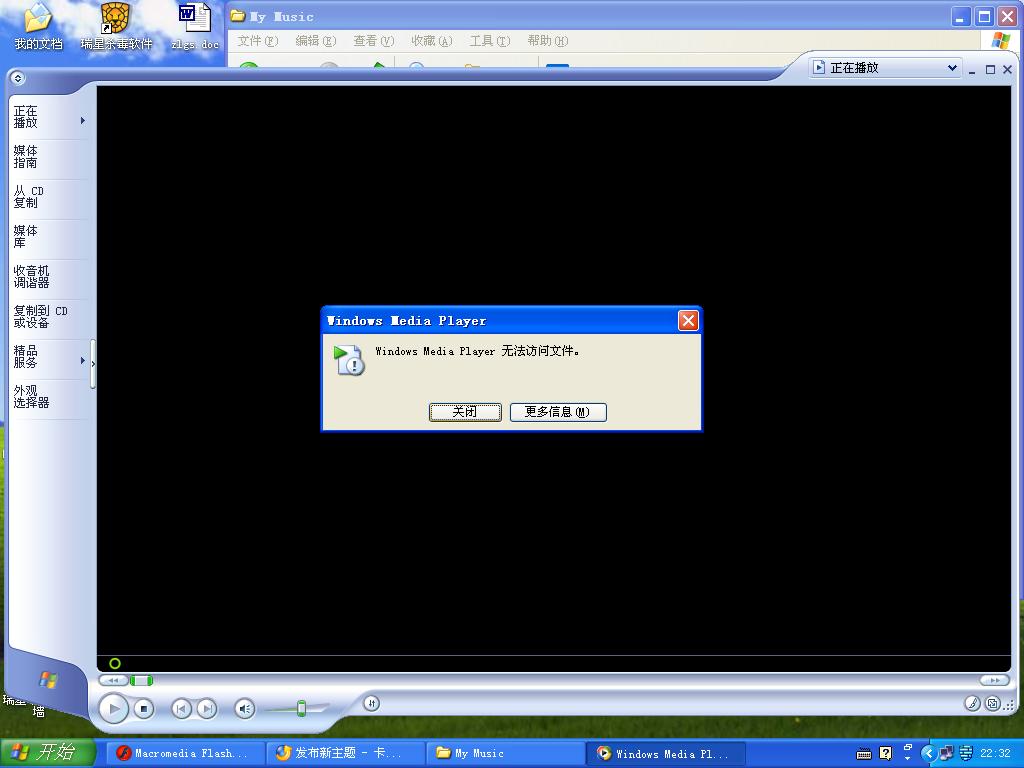Viewport: 1024px width, 768px height.
Task: Click the Rising firewall shield tray icon
Action: [x=966, y=754]
